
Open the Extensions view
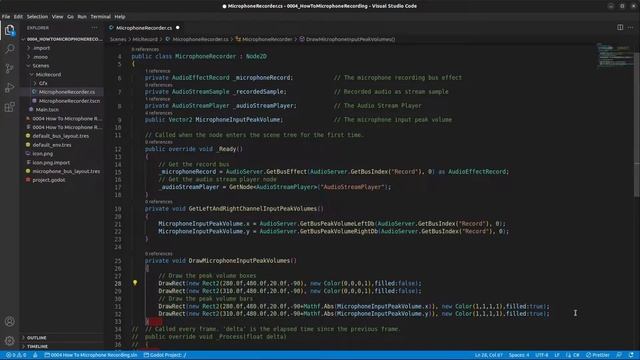click(9, 107)
